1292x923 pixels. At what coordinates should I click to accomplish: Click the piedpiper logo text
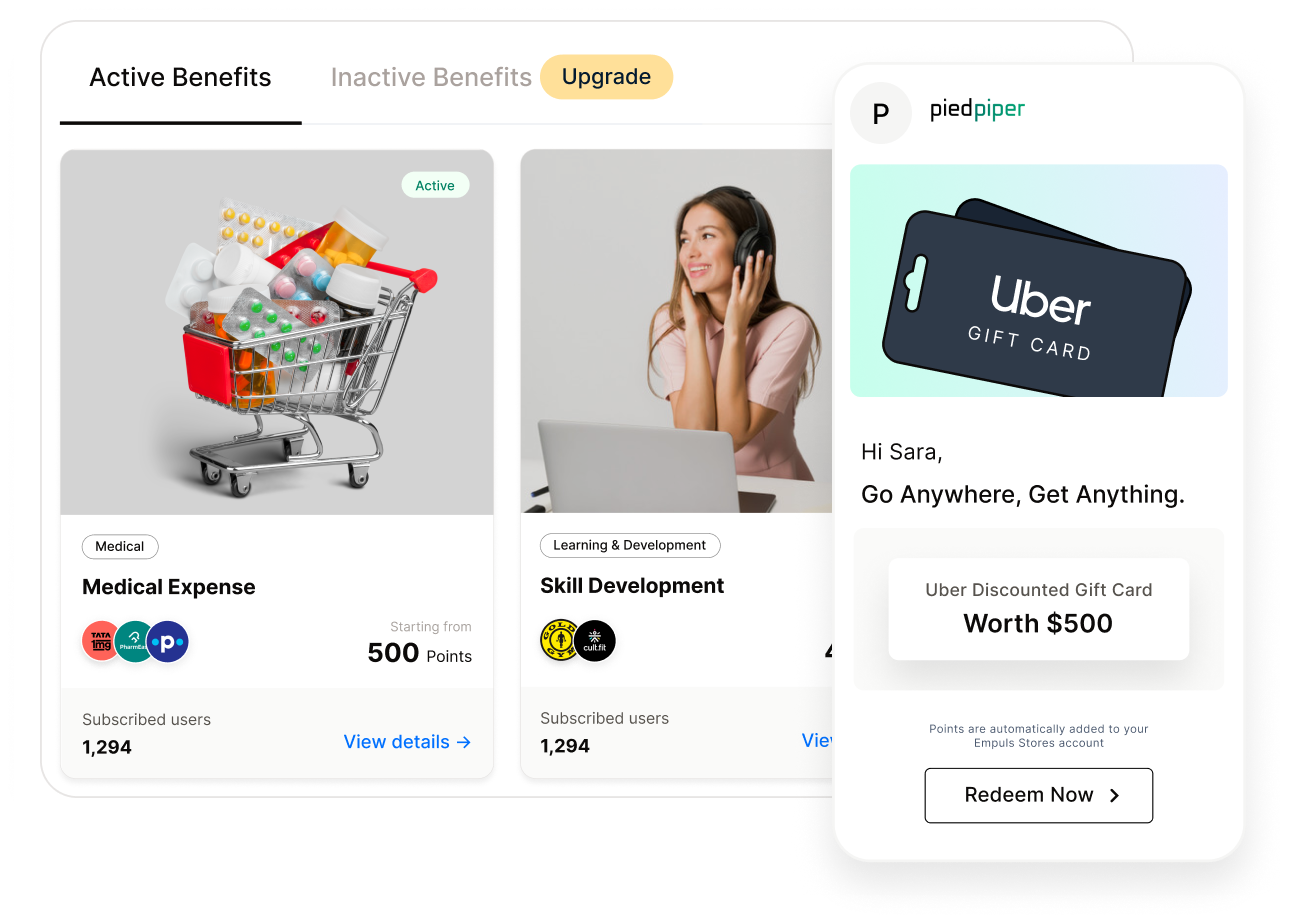pos(977,109)
